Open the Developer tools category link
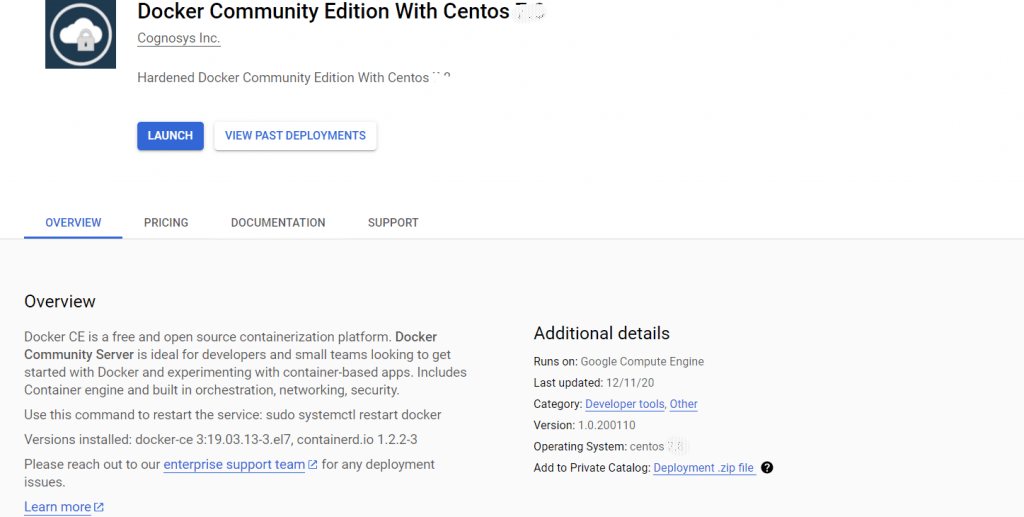Screen dimensions: 1024x517 pos(624,404)
